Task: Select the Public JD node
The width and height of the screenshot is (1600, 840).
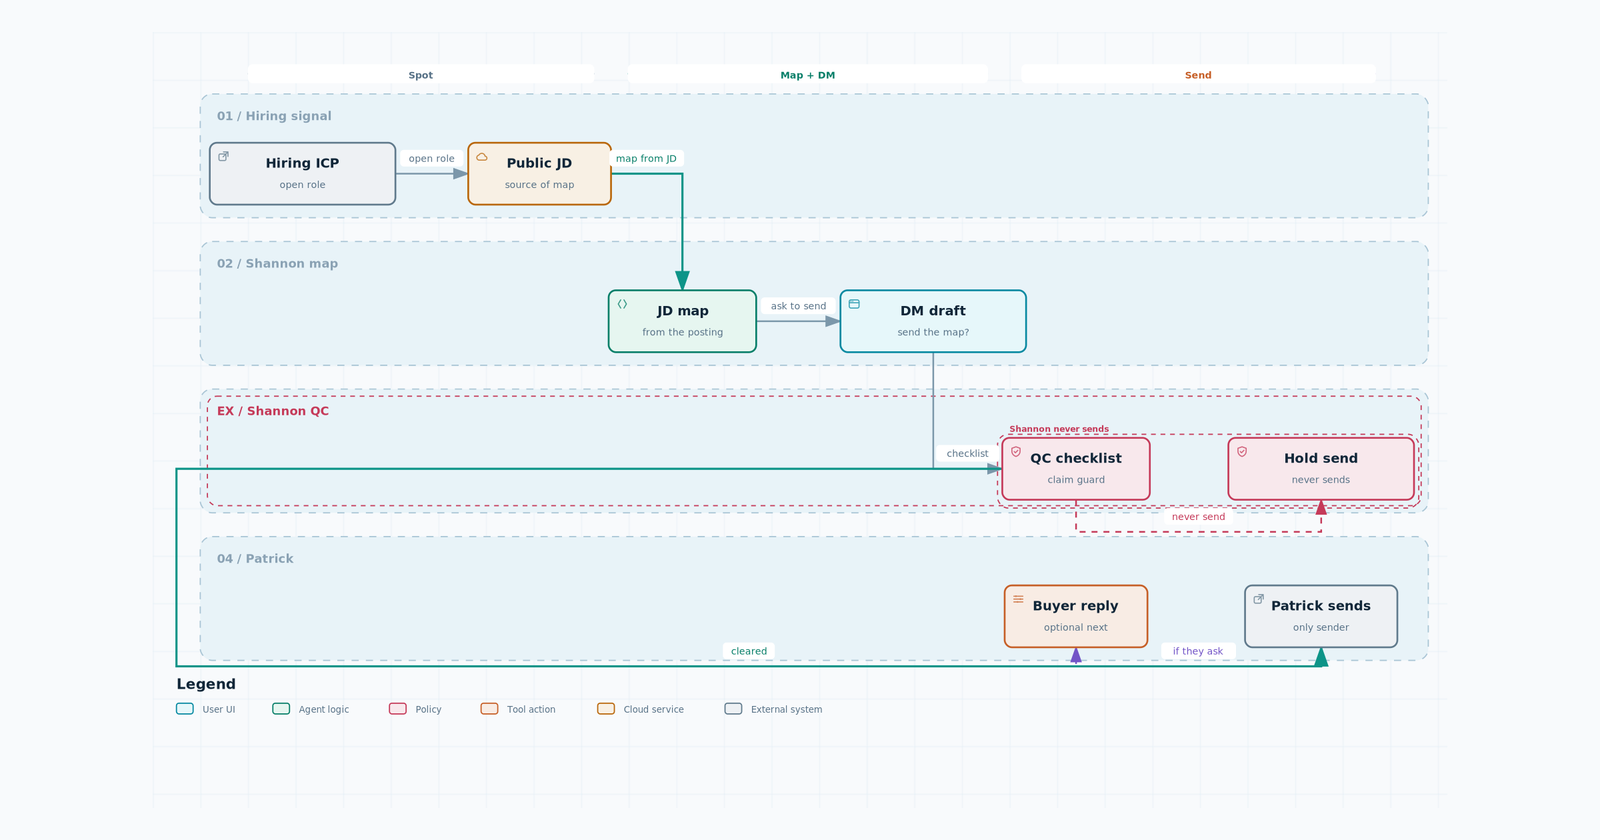Action: tap(539, 174)
